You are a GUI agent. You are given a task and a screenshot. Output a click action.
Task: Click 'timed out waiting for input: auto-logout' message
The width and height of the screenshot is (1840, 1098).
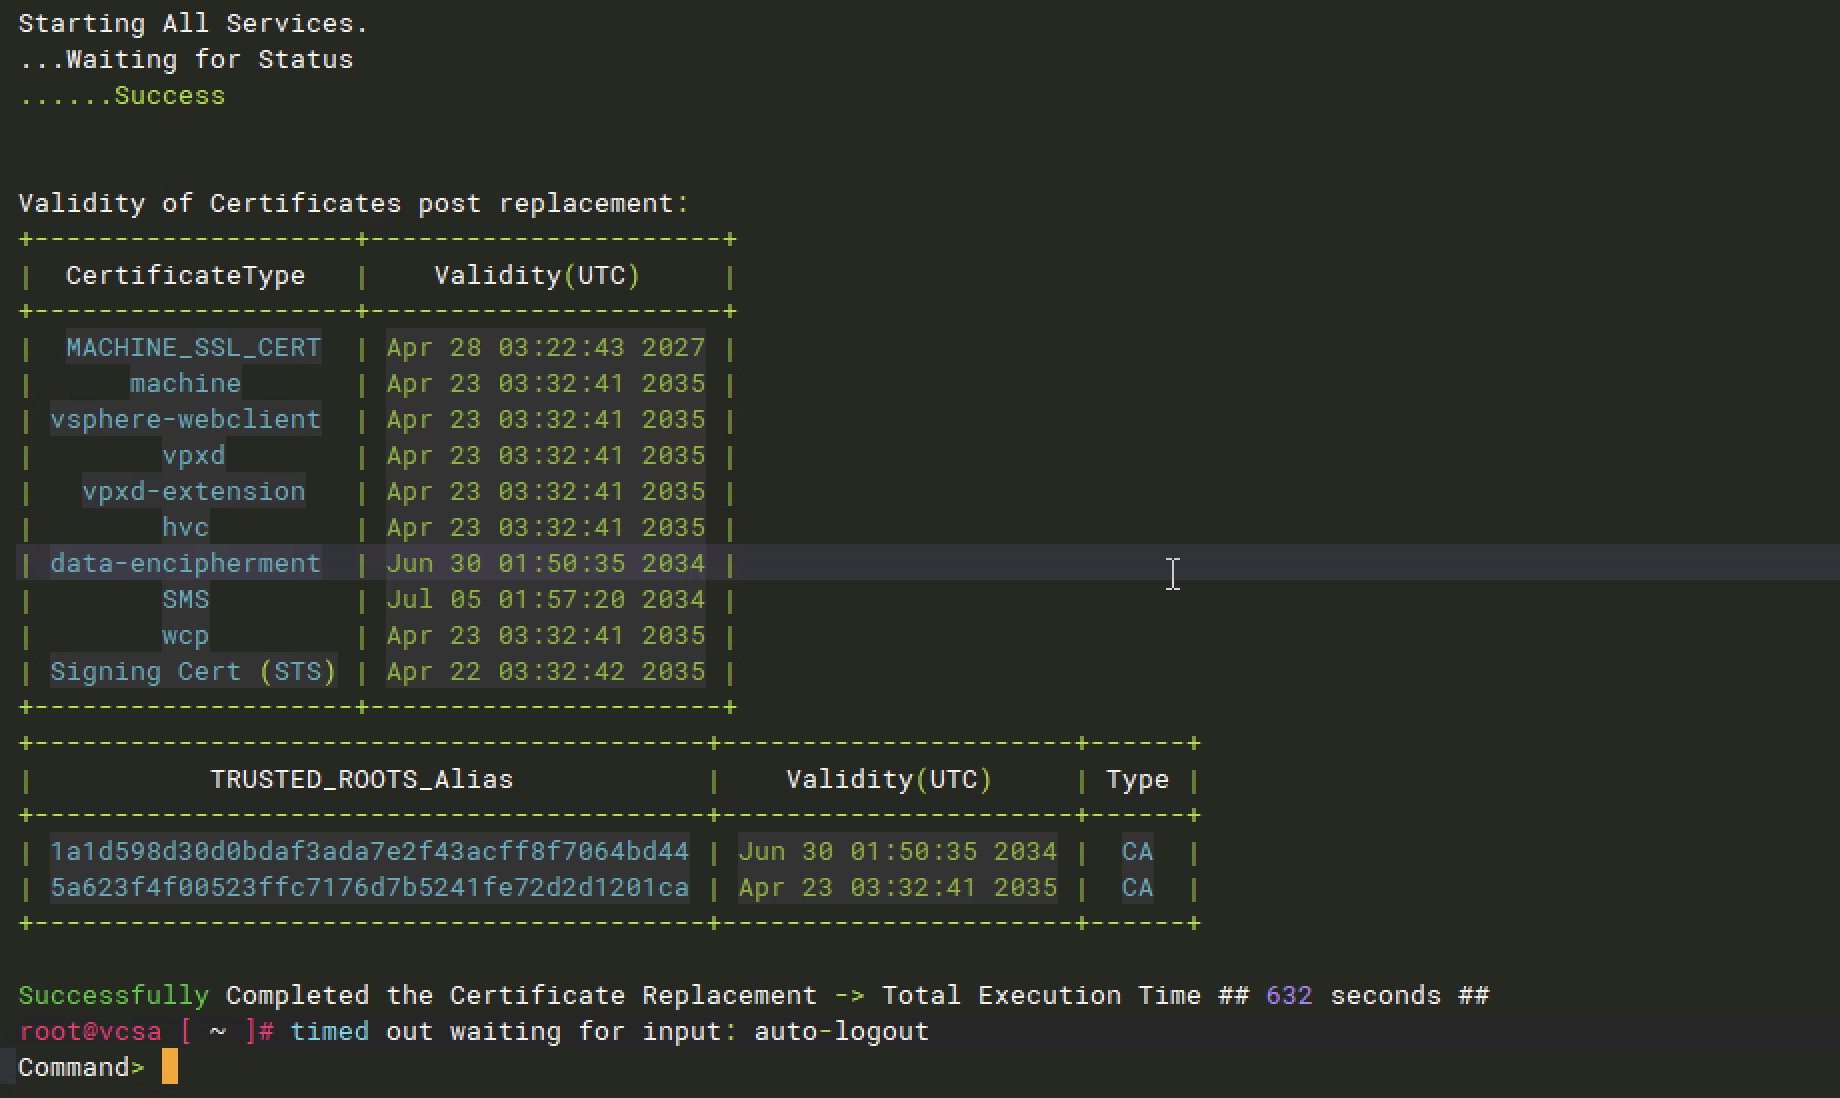click(x=610, y=1031)
